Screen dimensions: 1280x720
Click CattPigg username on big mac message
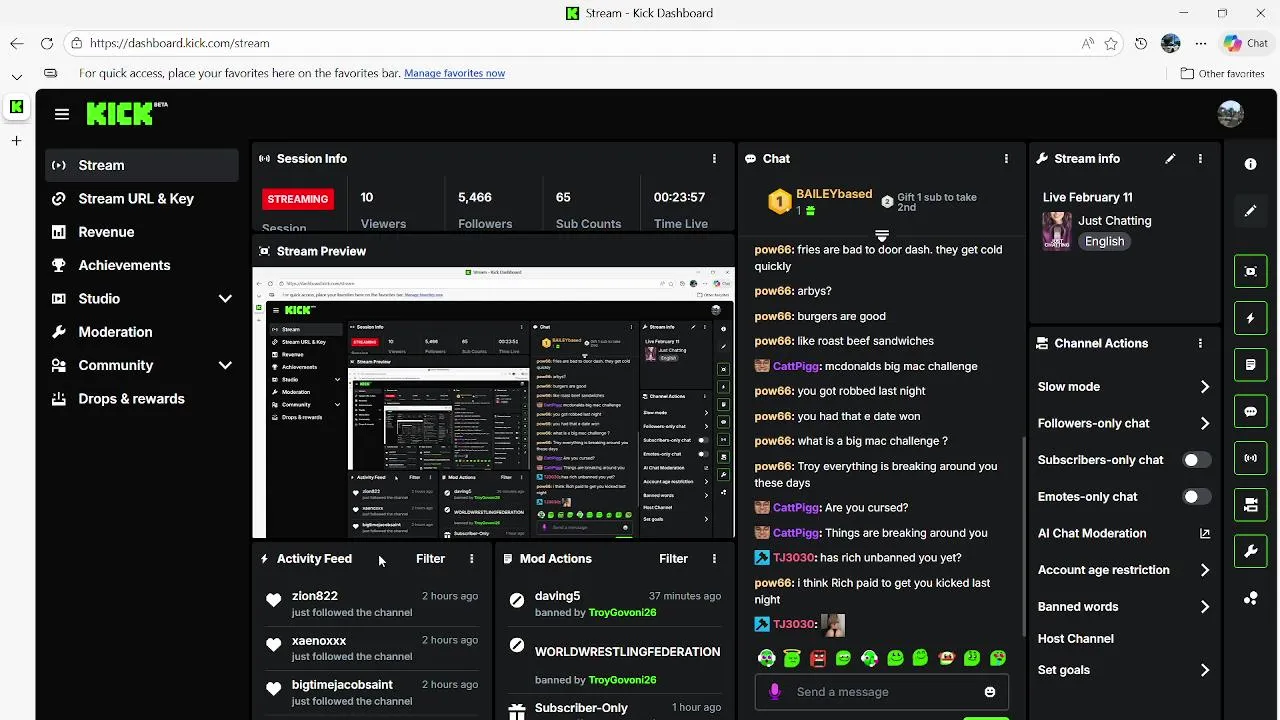796,366
